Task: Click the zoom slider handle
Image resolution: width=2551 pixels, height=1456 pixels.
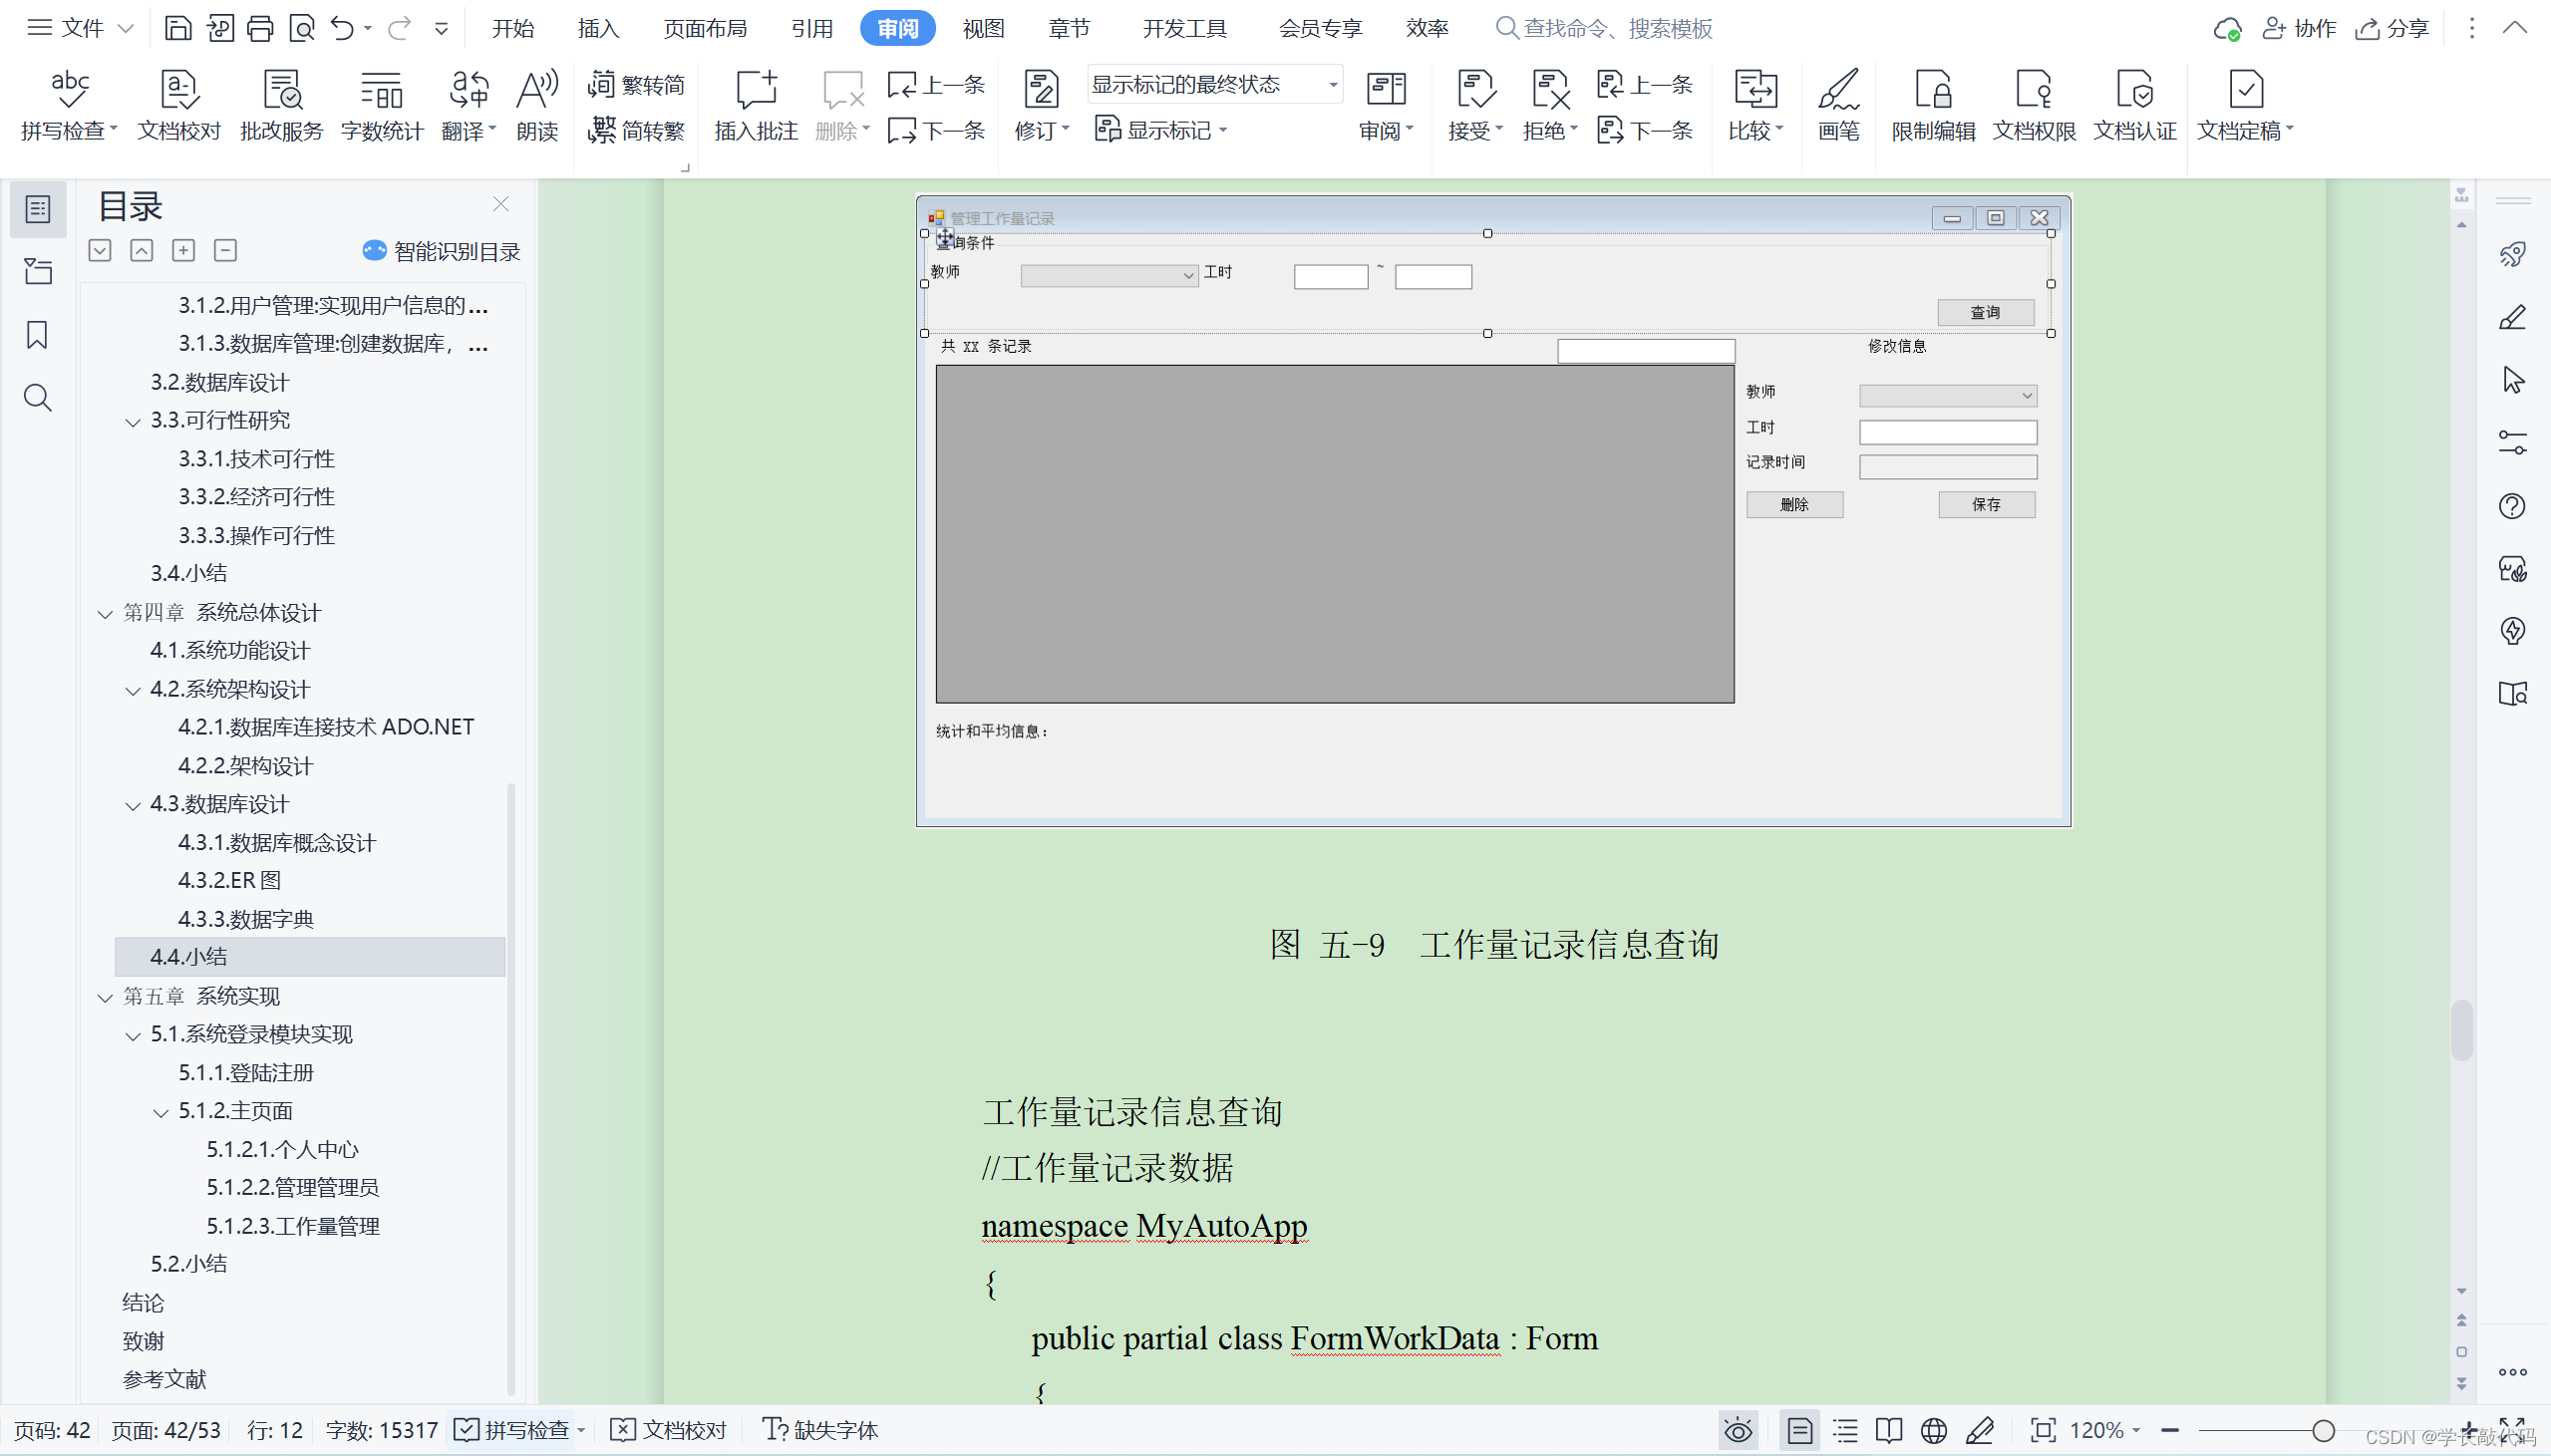Action: click(x=2324, y=1430)
